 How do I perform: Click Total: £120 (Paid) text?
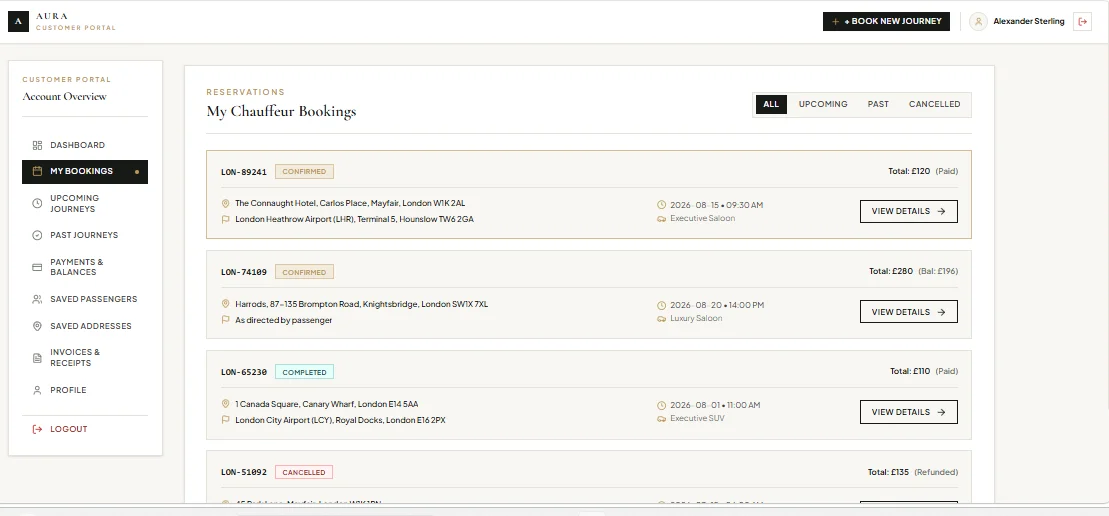click(x=923, y=171)
